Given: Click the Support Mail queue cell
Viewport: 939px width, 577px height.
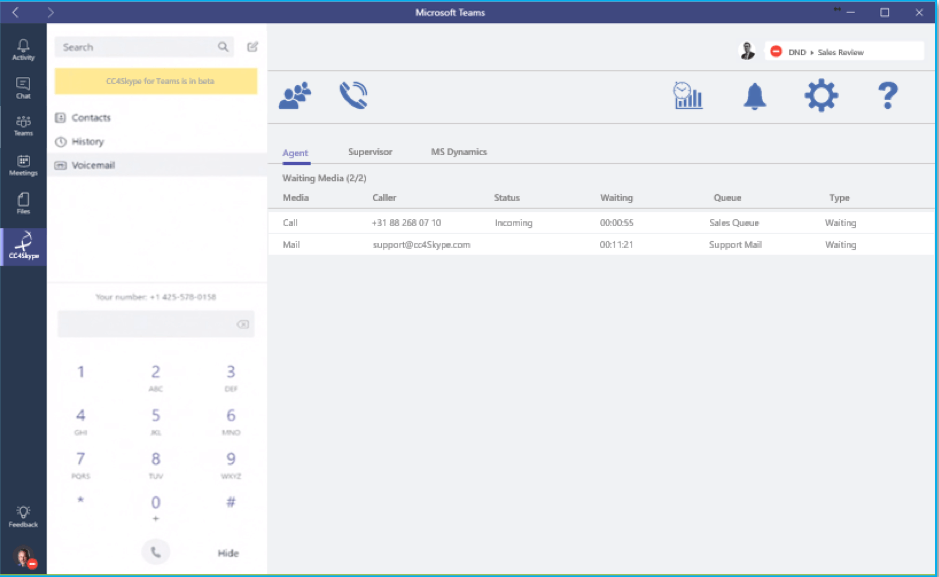Looking at the screenshot, I should (x=735, y=245).
